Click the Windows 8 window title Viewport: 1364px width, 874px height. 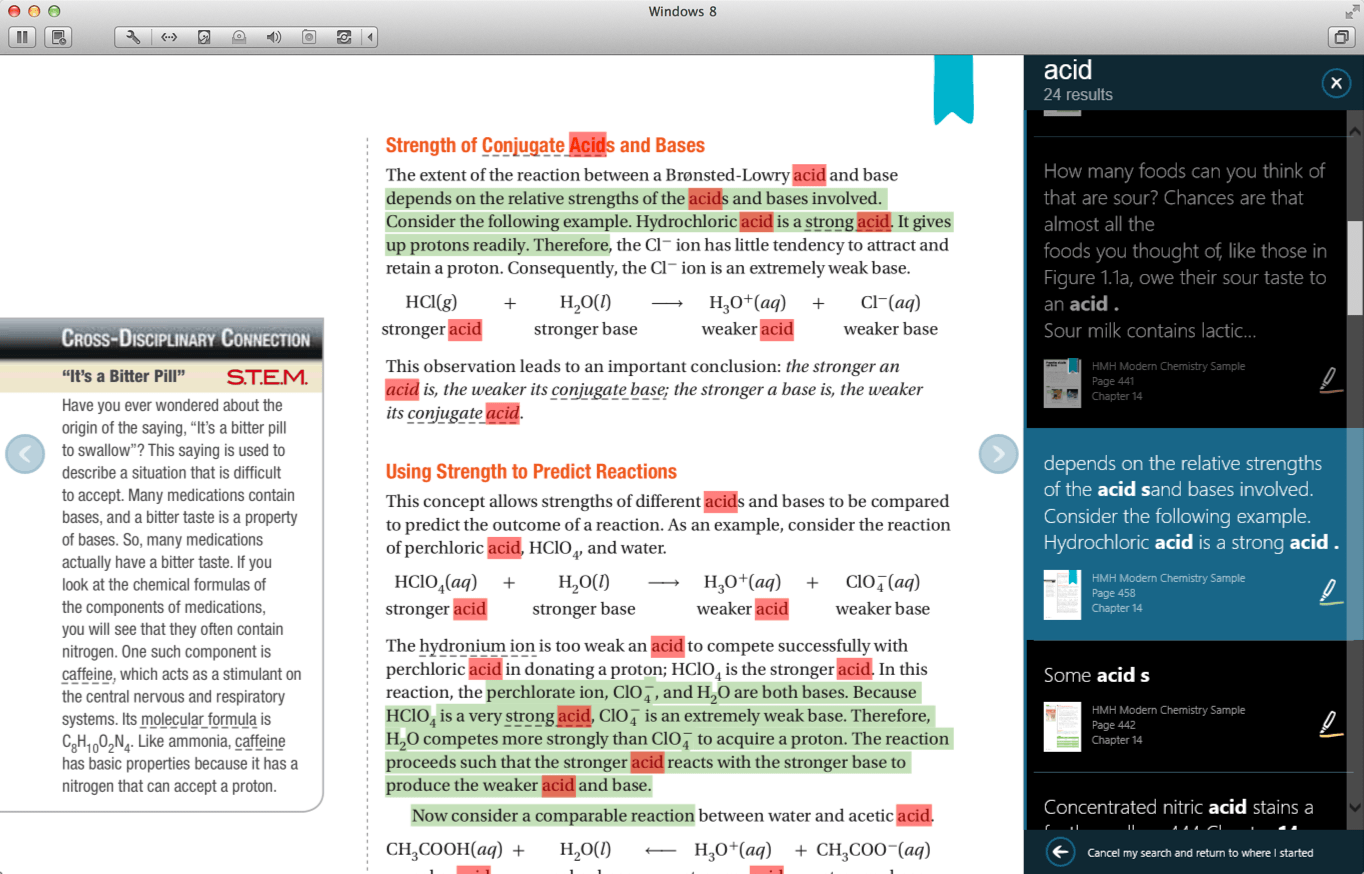(682, 11)
